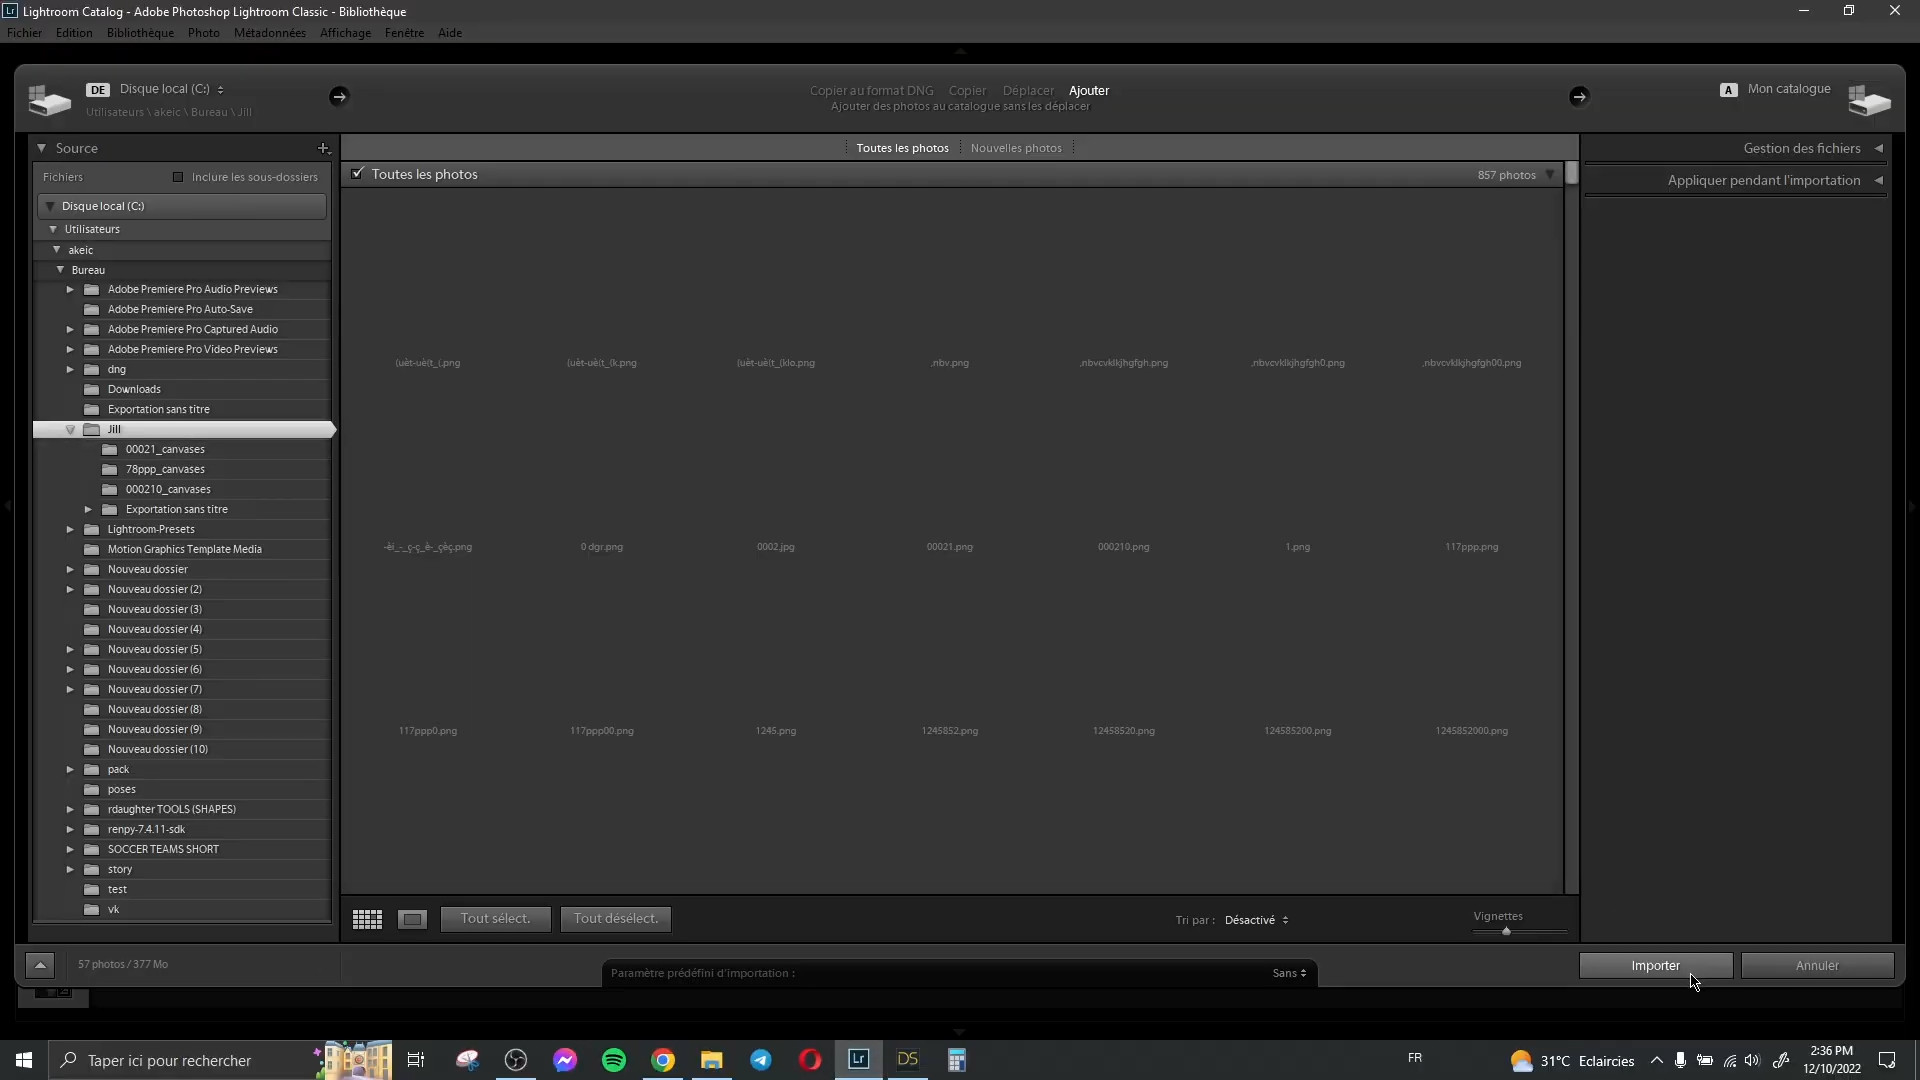Adjust the Vignettes size slider
This screenshot has width=1920, height=1080.
coord(1506,931)
